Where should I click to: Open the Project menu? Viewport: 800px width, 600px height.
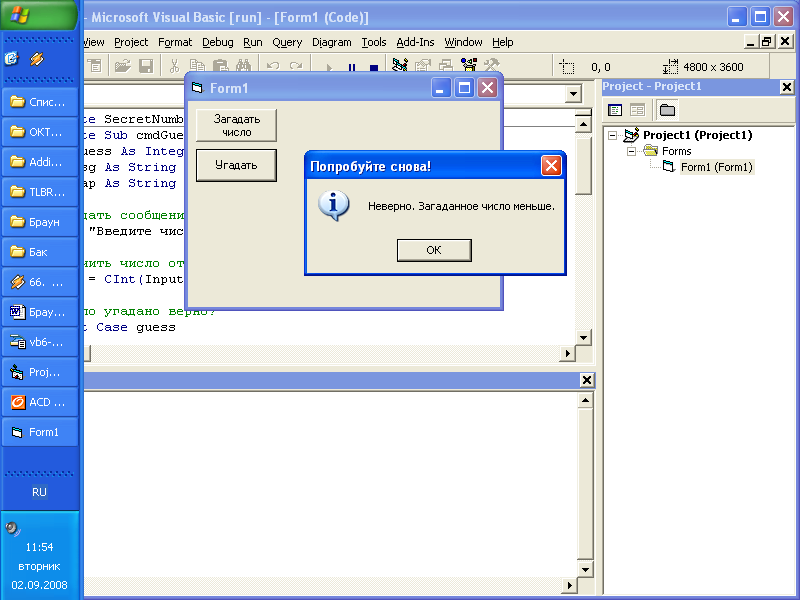[131, 42]
